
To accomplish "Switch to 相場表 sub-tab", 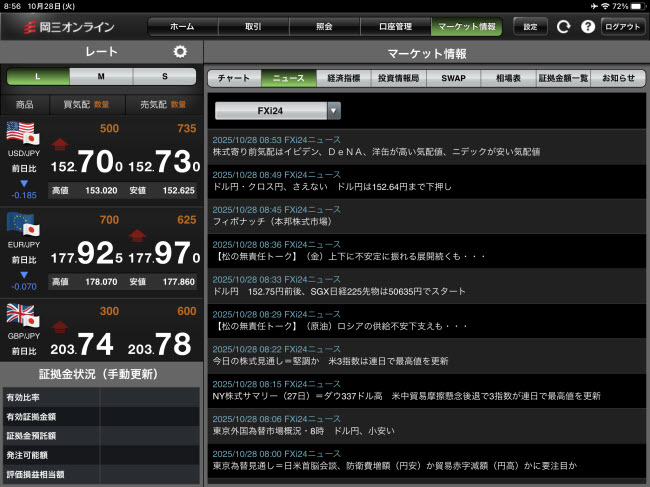I will [x=508, y=78].
